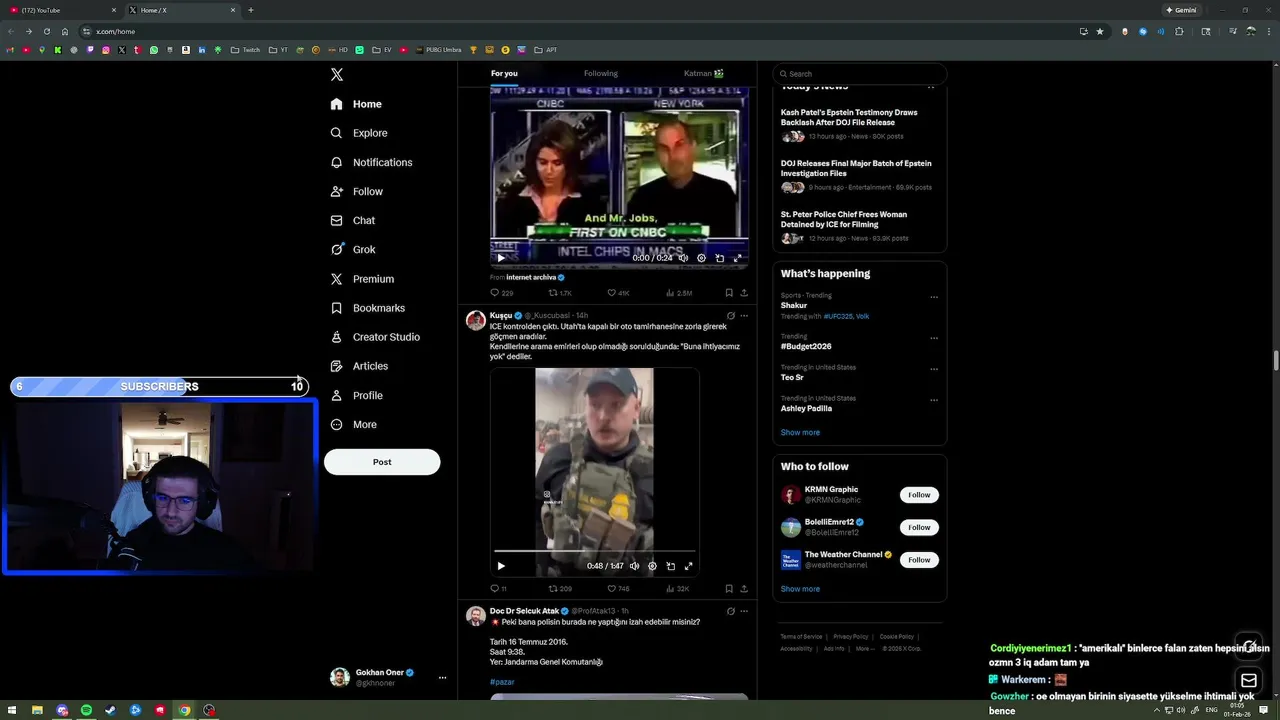Open a new browser tab
Viewport: 1280px width, 720px height.
[x=250, y=10]
